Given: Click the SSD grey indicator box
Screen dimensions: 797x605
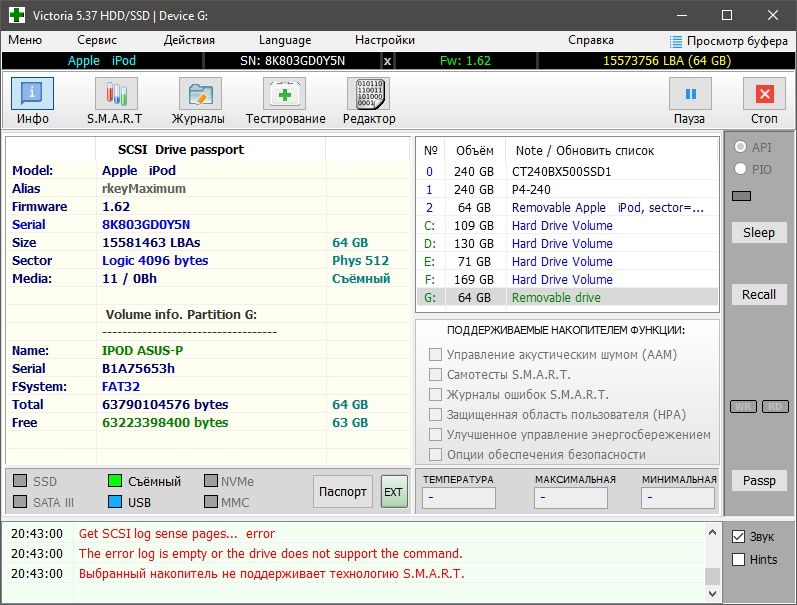Looking at the screenshot, I should pos(20,480).
